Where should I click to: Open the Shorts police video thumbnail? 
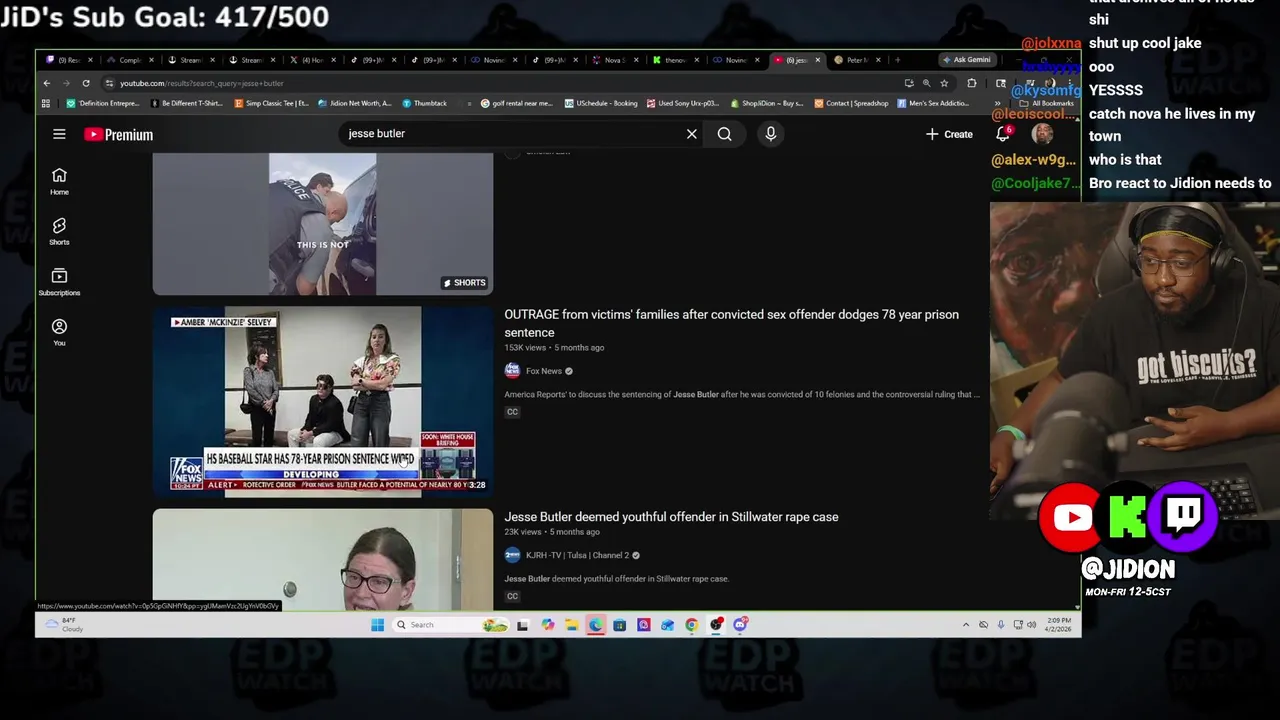[323, 224]
